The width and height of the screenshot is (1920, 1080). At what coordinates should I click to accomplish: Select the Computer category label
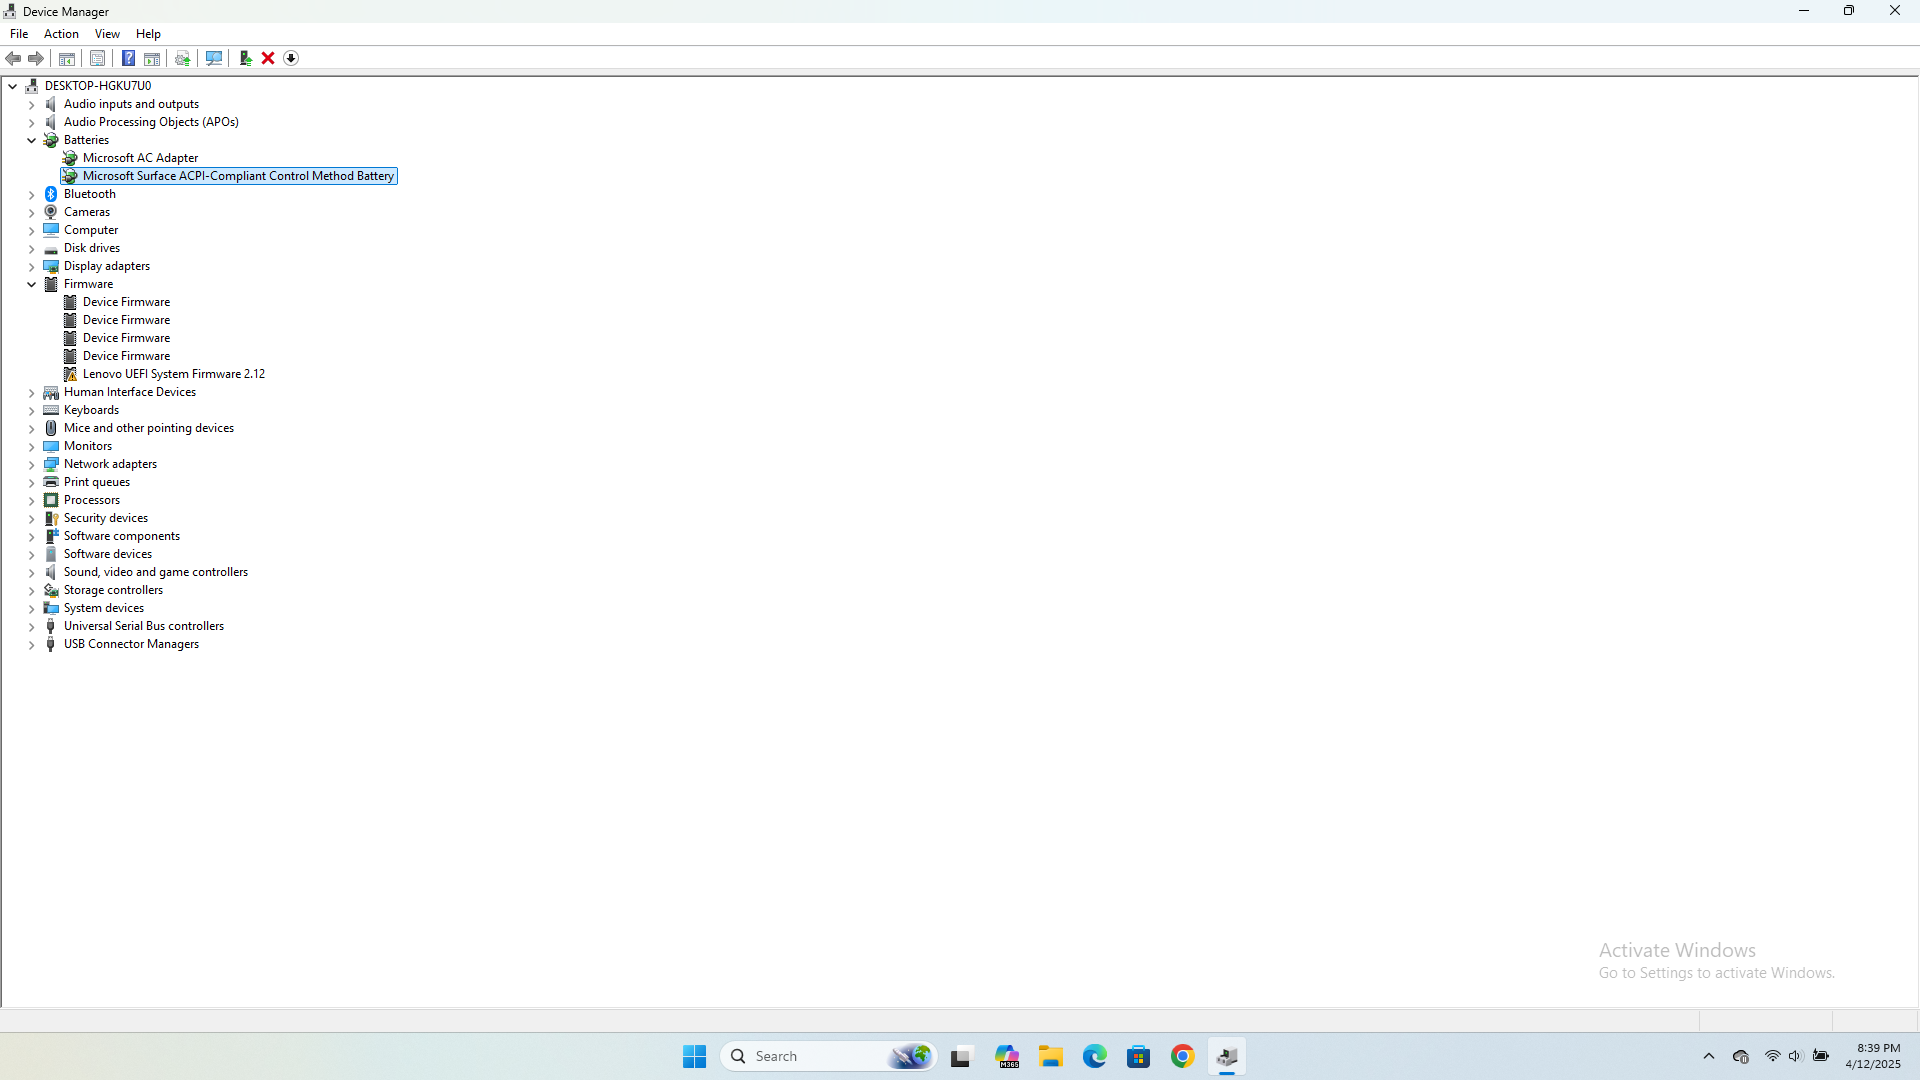pyautogui.click(x=91, y=230)
